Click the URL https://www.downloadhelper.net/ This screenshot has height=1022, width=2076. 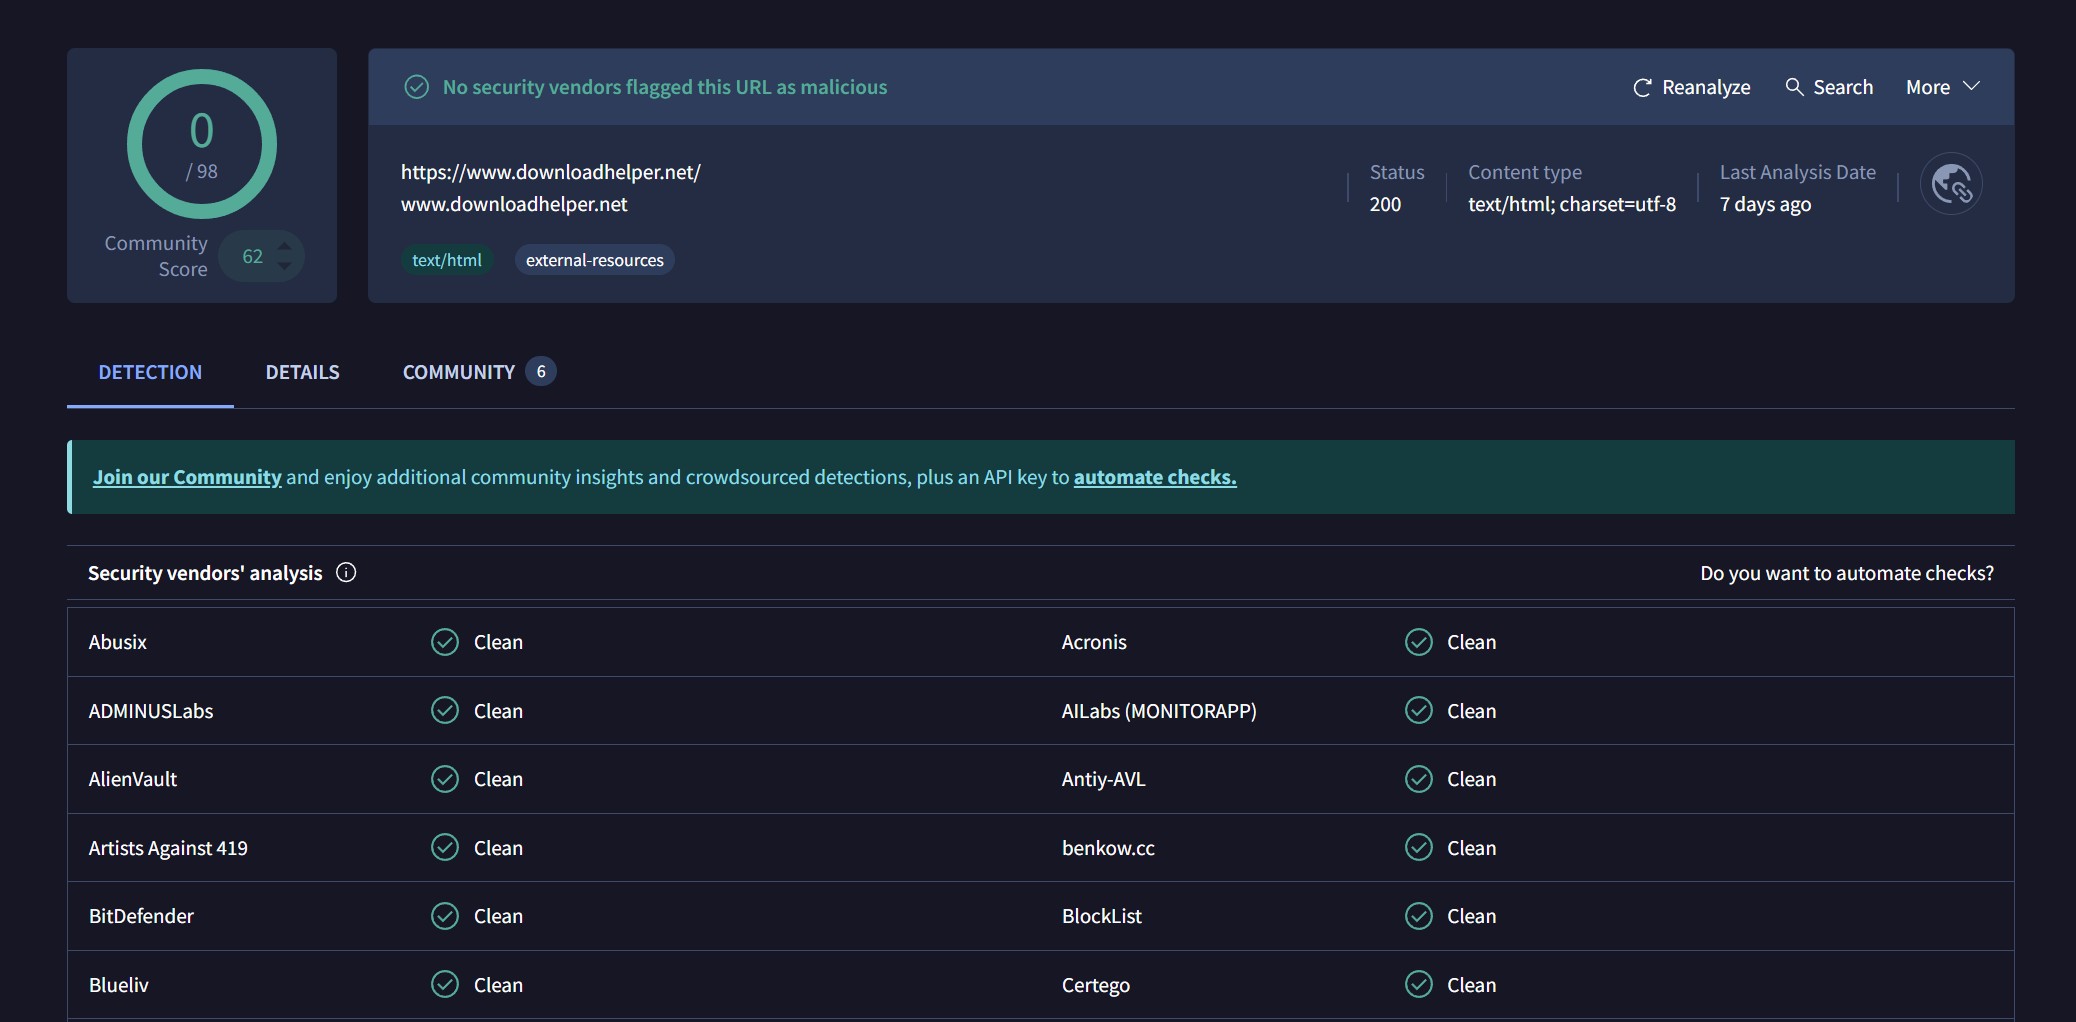[x=551, y=172]
